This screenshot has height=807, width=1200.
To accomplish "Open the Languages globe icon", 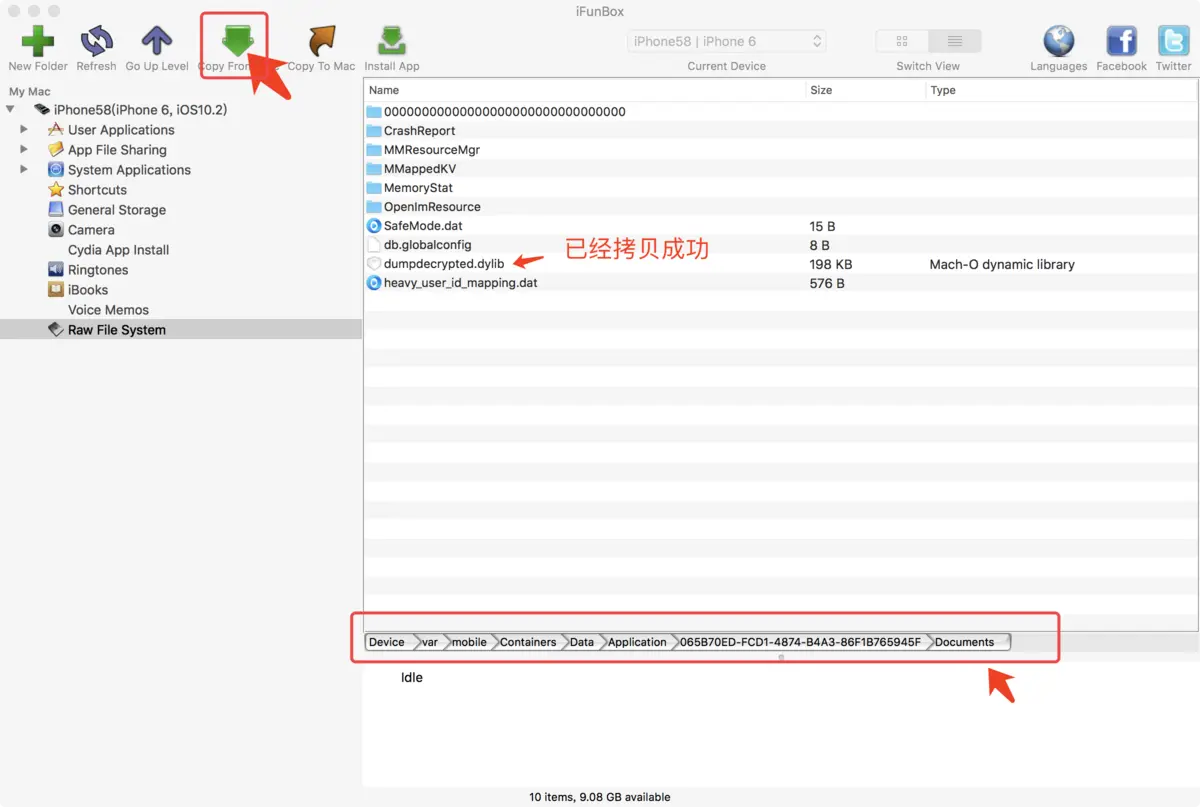I will [1058, 41].
